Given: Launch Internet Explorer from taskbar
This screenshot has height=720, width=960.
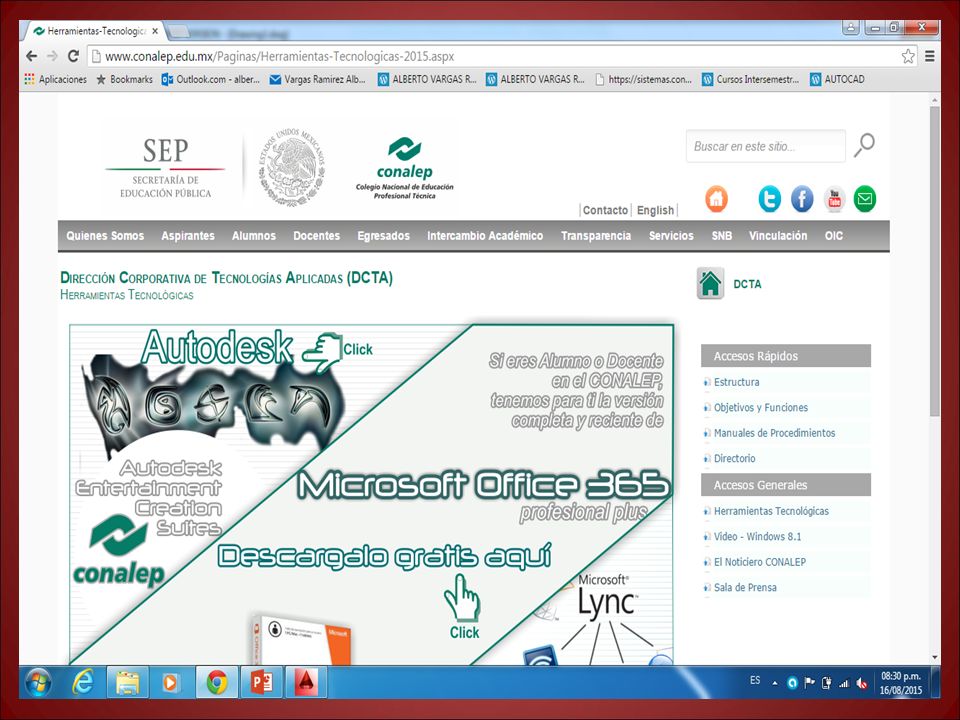Looking at the screenshot, I should click(83, 683).
